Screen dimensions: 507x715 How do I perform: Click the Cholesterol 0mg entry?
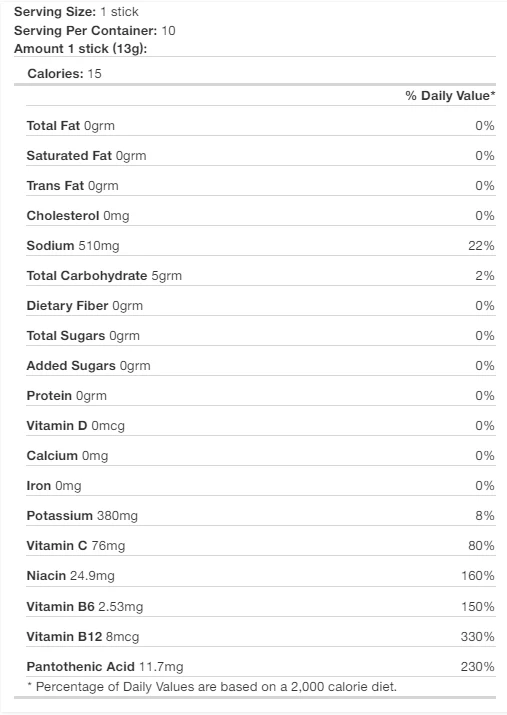pos(78,216)
